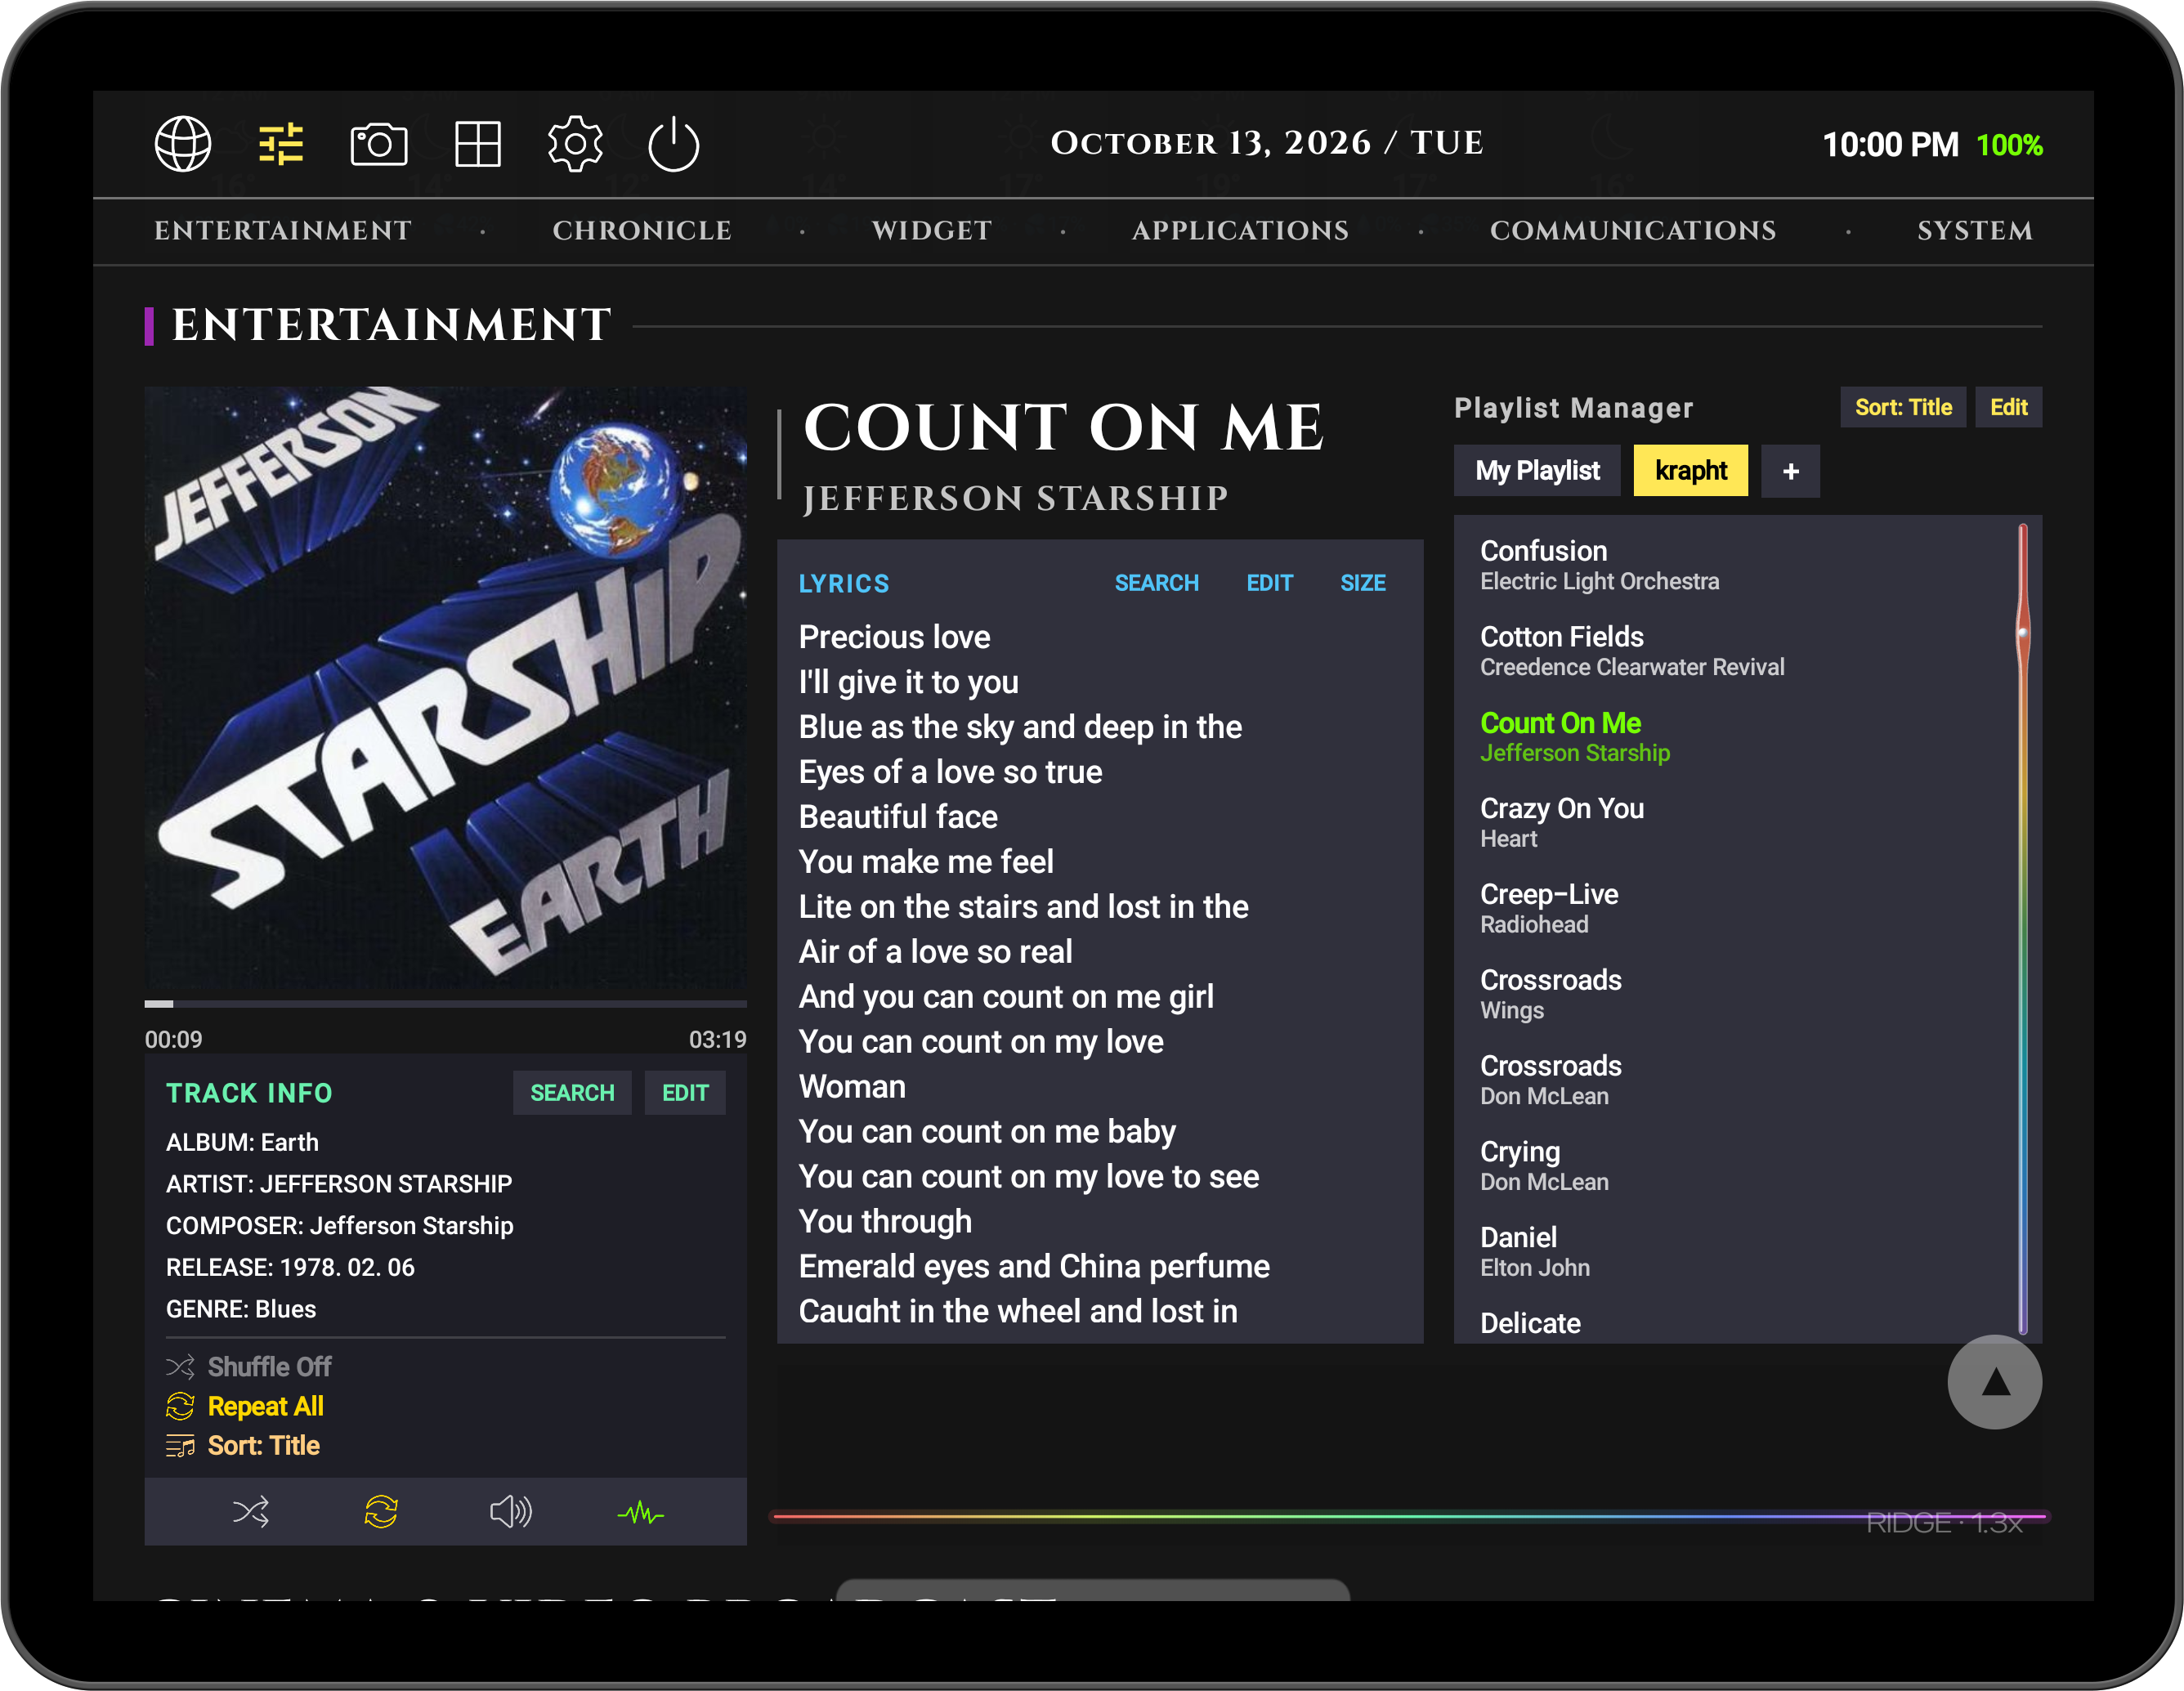This screenshot has width=2184, height=1691.
Task: Select the My Playlist tab
Action: click(1537, 470)
